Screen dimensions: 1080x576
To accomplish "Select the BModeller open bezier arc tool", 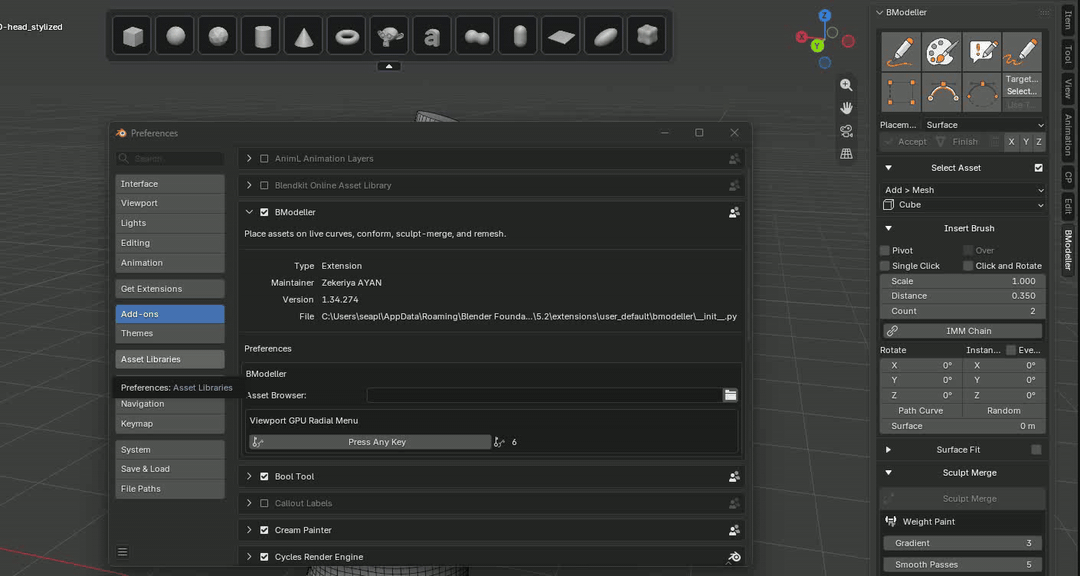I will 942,92.
